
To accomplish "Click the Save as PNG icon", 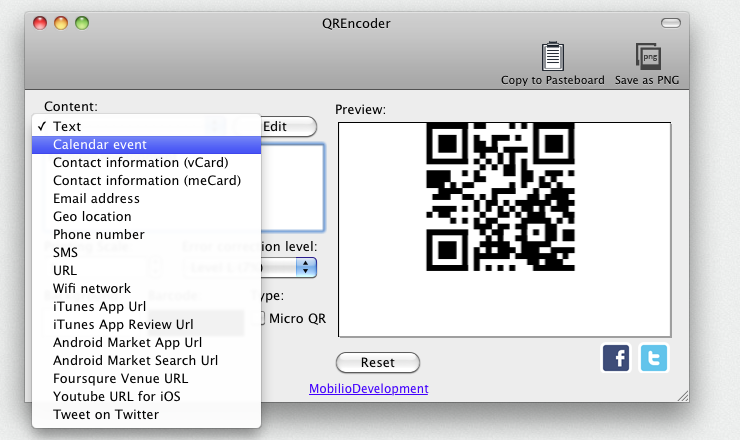I will tap(648, 56).
